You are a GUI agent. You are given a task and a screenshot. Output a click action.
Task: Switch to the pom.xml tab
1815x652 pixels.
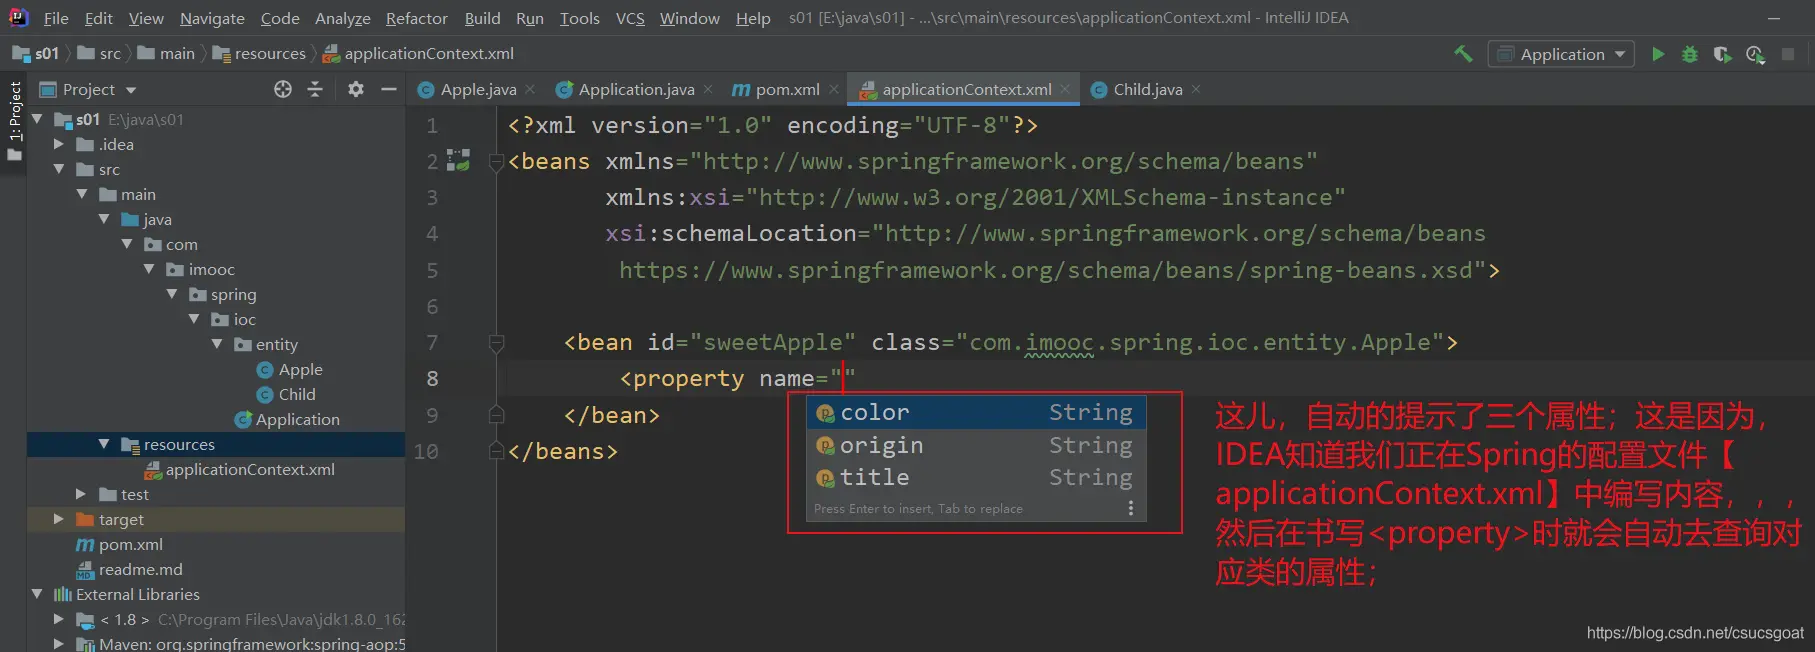(787, 89)
